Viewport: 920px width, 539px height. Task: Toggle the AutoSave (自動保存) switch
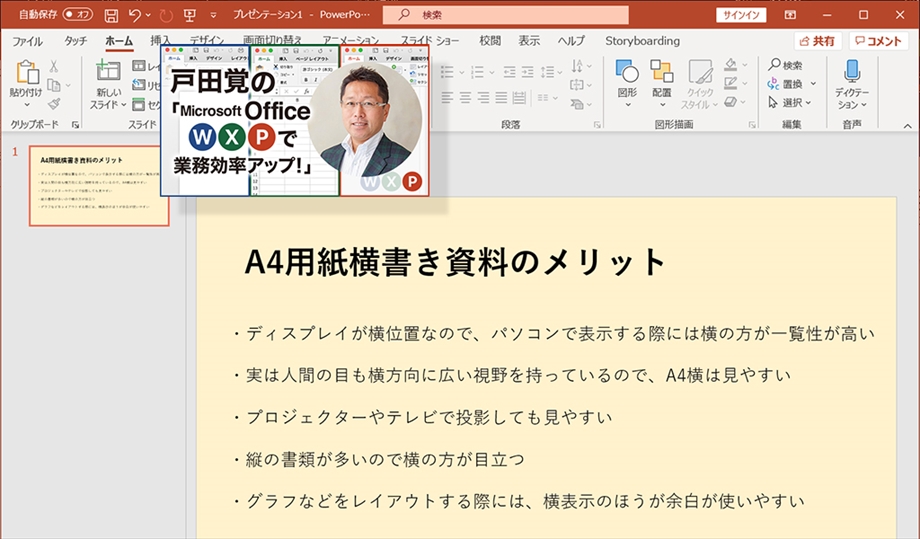[x=77, y=15]
